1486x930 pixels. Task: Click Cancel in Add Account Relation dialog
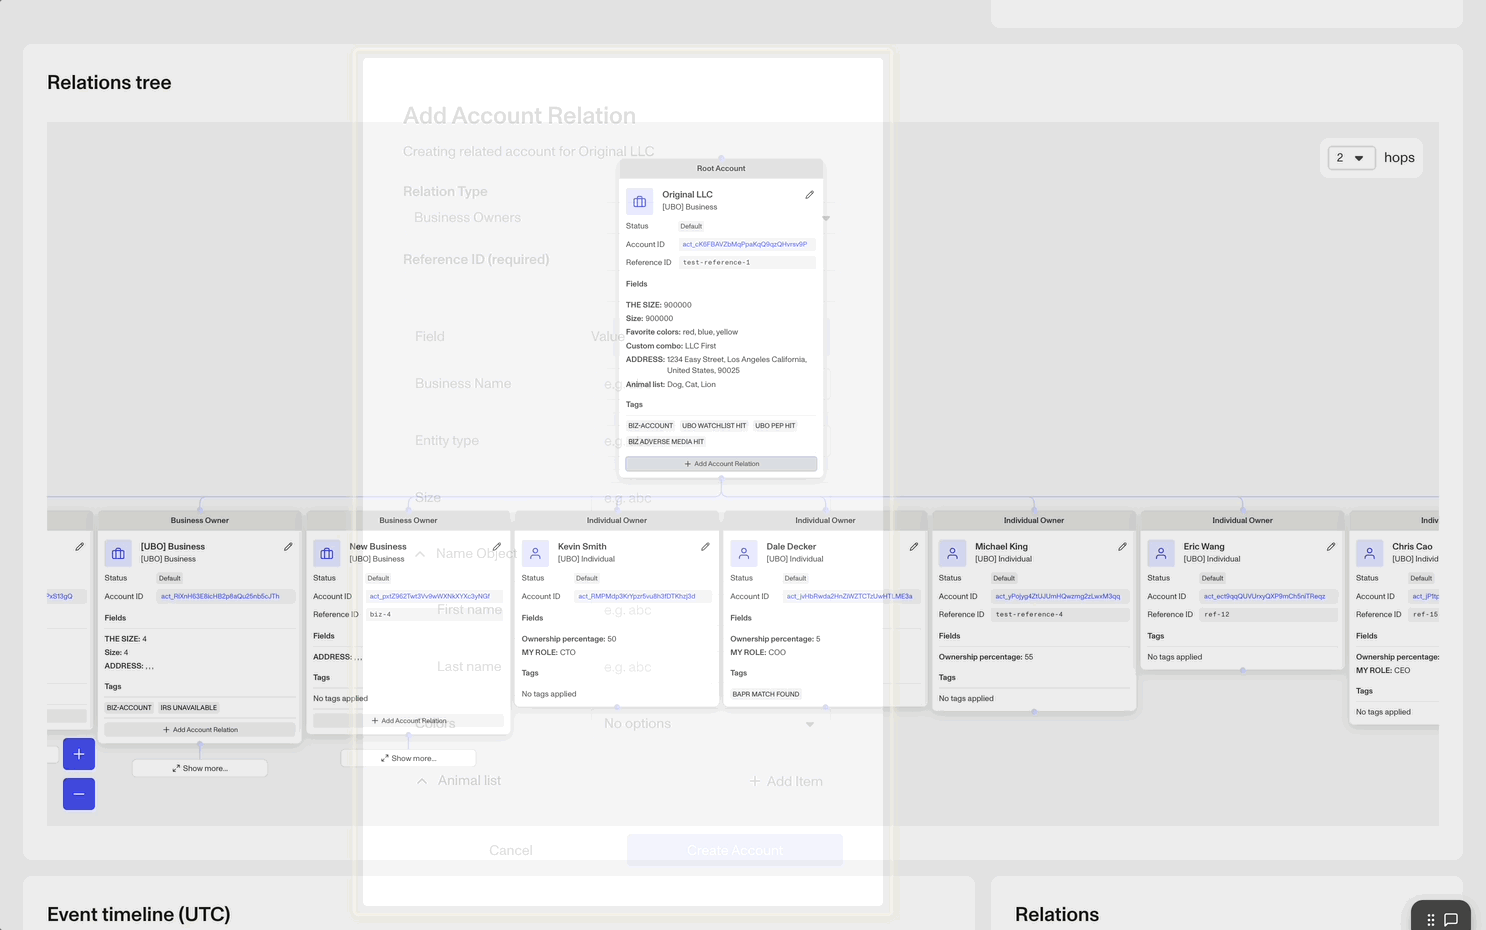[x=511, y=851]
